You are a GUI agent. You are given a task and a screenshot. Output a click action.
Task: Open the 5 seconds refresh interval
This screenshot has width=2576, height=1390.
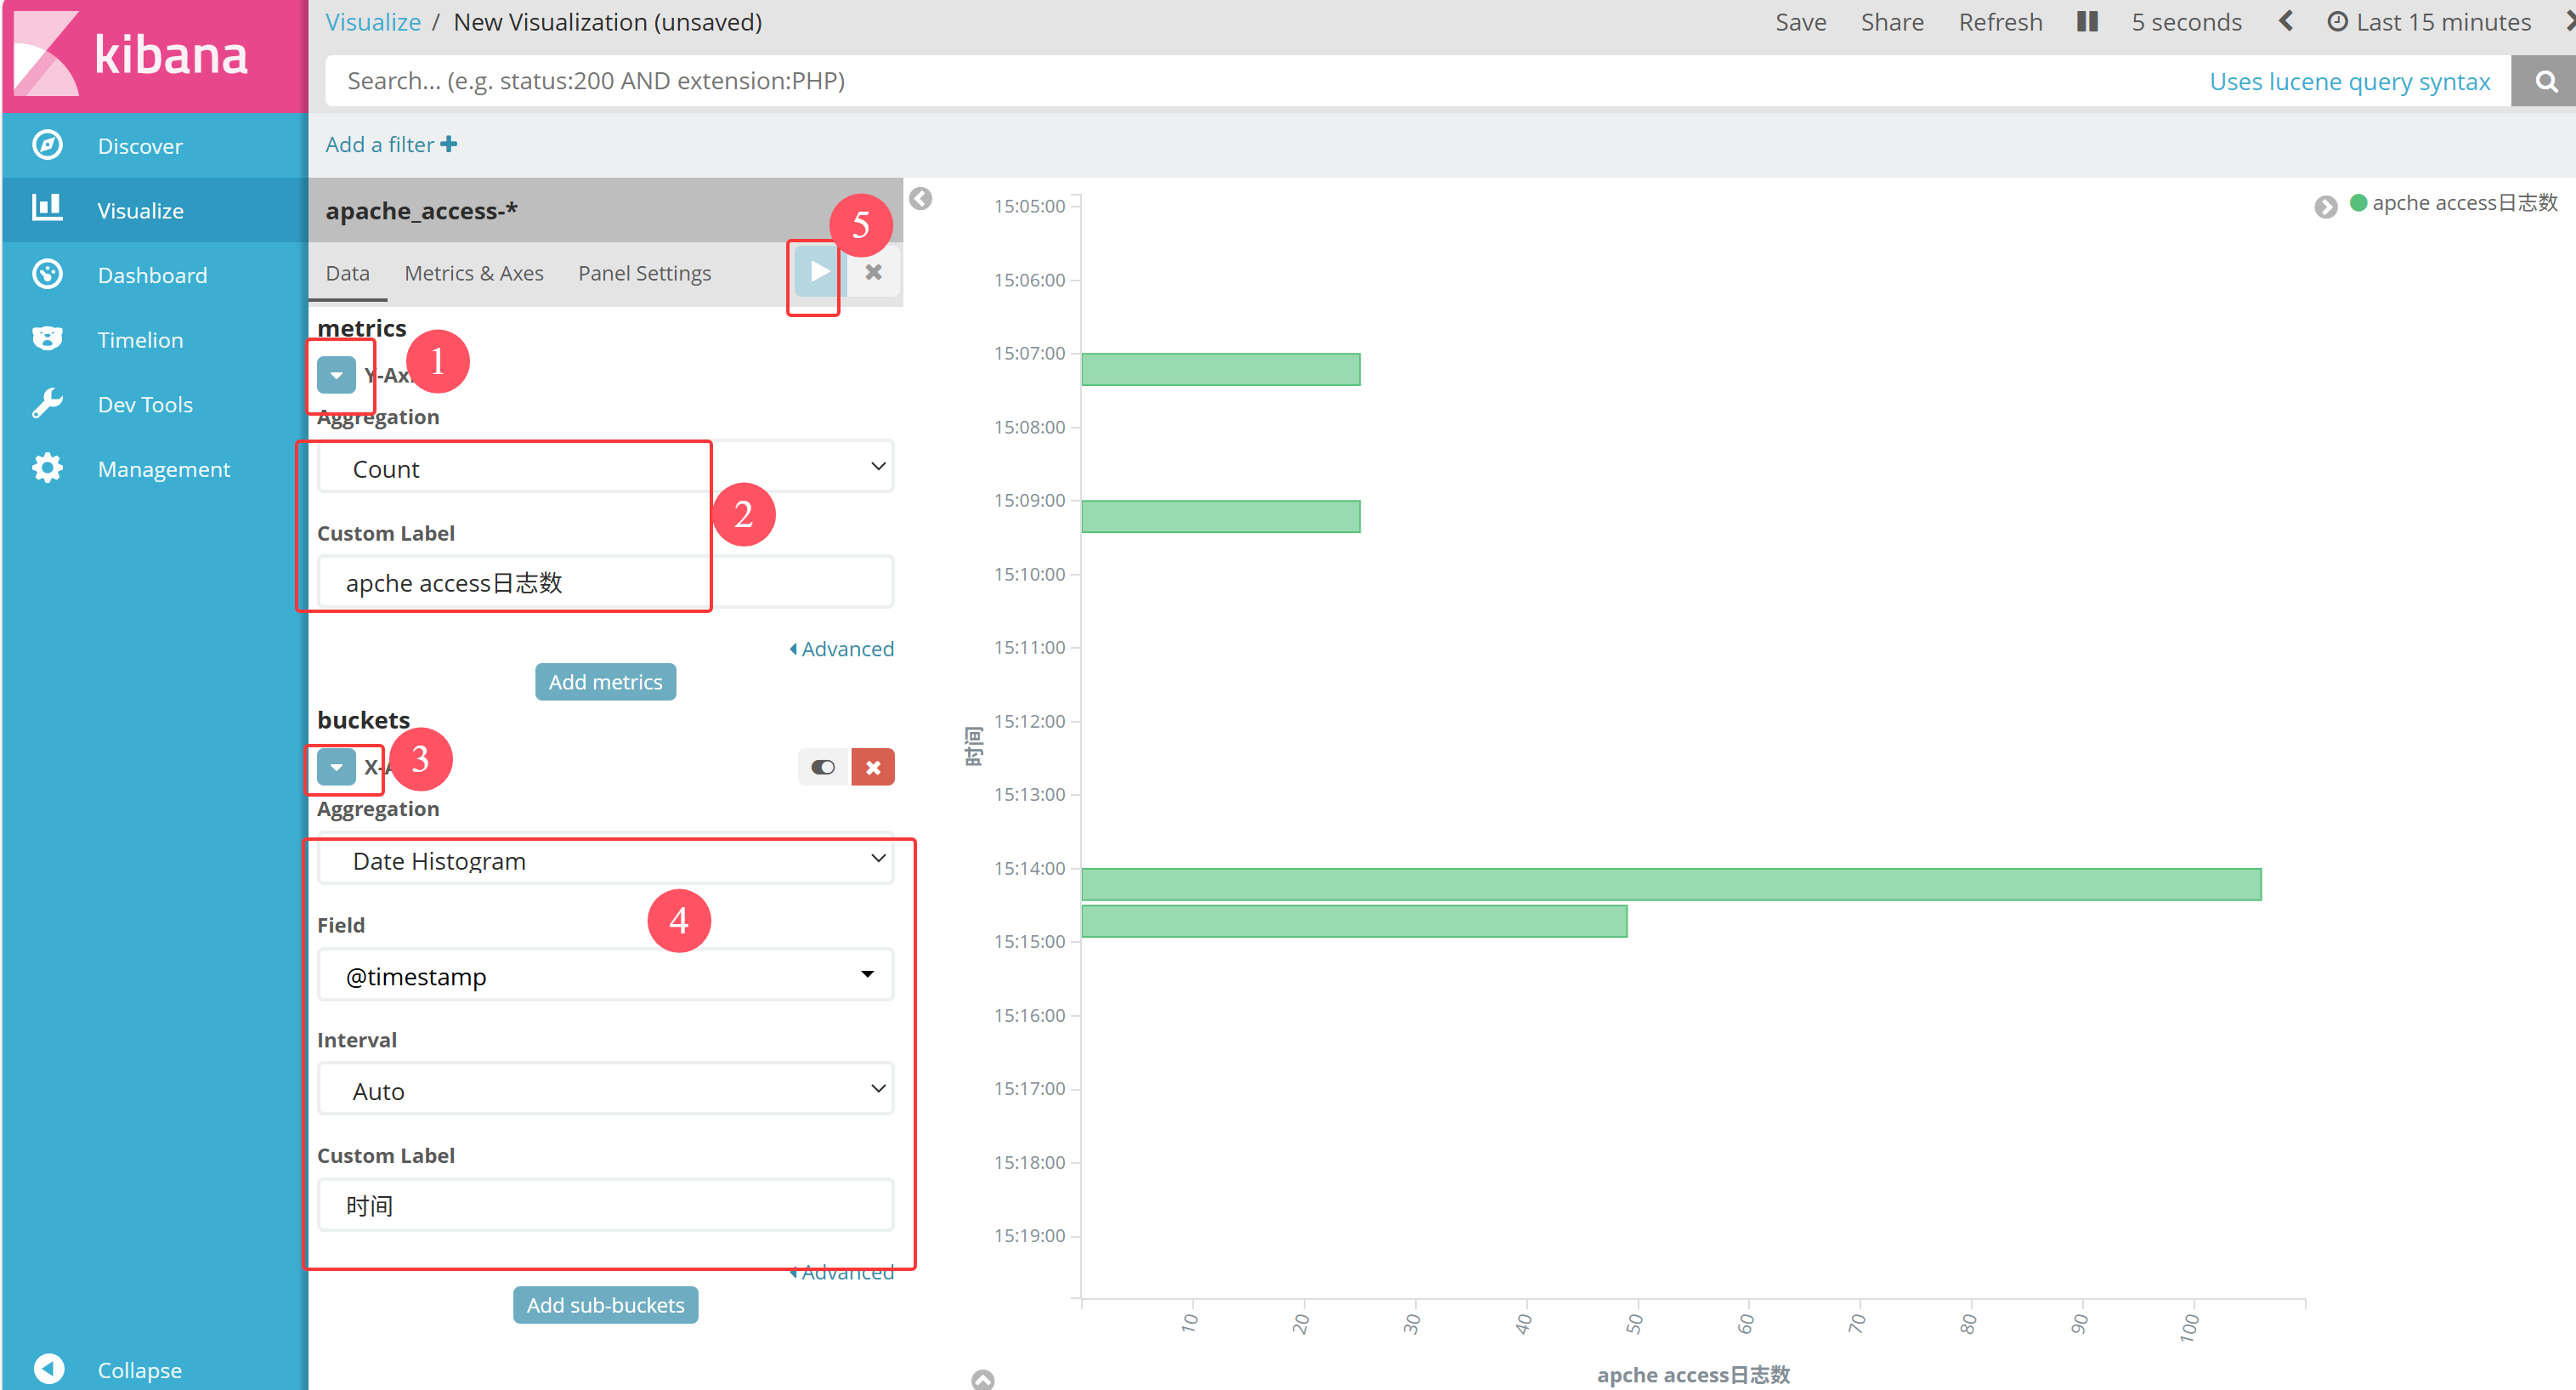click(x=2186, y=22)
